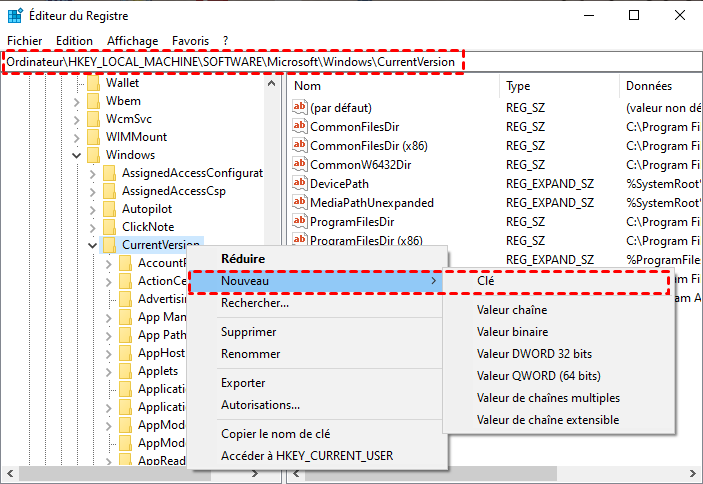The width and height of the screenshot is (703, 484).
Task: Choose Clé from the Nouveau submenu
Action: pos(486,282)
